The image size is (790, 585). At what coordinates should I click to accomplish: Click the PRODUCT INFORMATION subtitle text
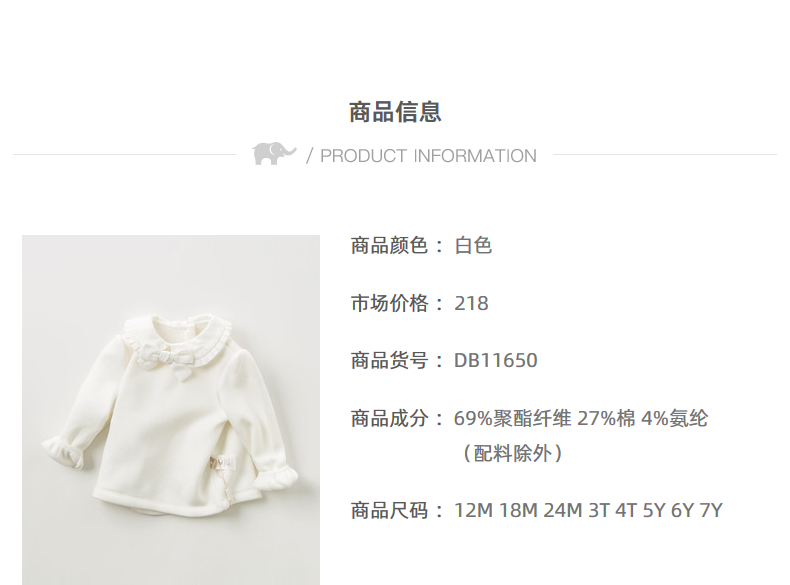coord(428,156)
